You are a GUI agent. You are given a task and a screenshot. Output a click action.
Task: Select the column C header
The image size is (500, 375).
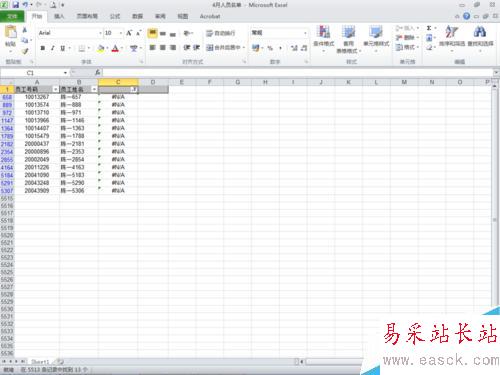118,82
